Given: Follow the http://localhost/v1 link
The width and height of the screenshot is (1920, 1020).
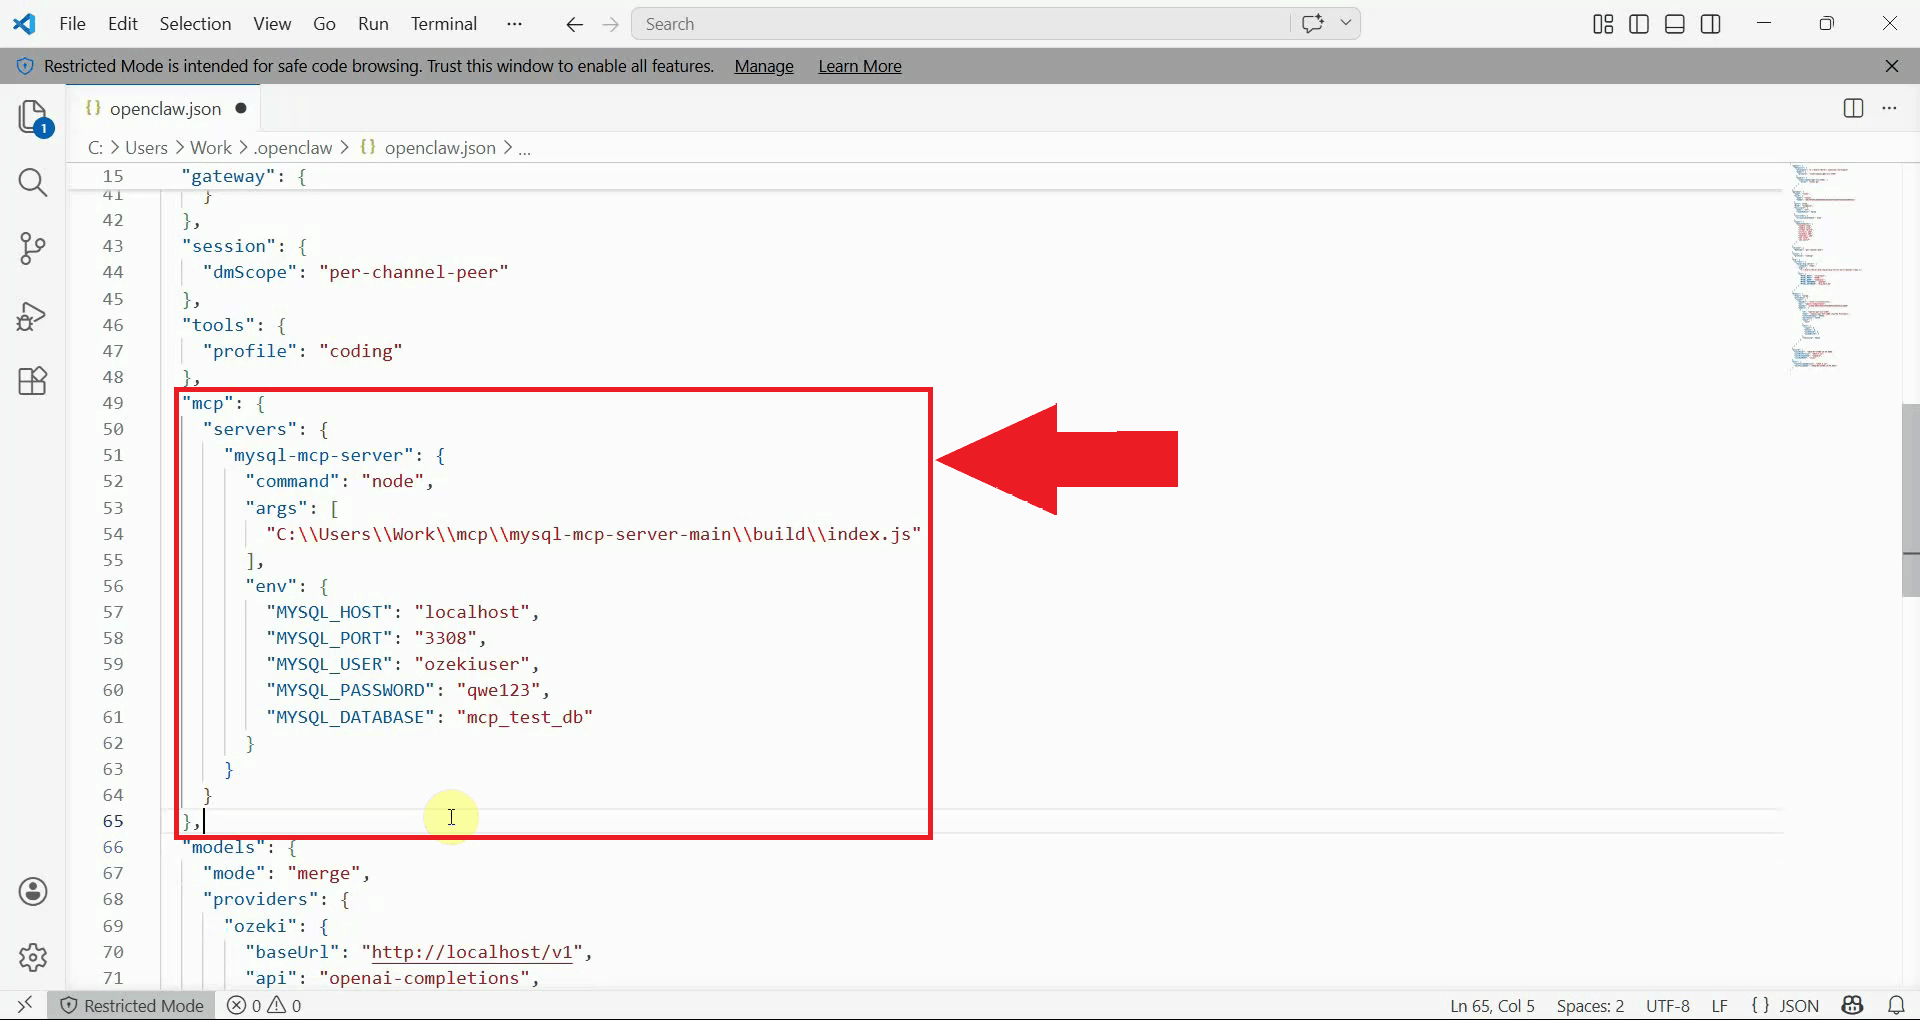Looking at the screenshot, I should pyautogui.click(x=472, y=952).
